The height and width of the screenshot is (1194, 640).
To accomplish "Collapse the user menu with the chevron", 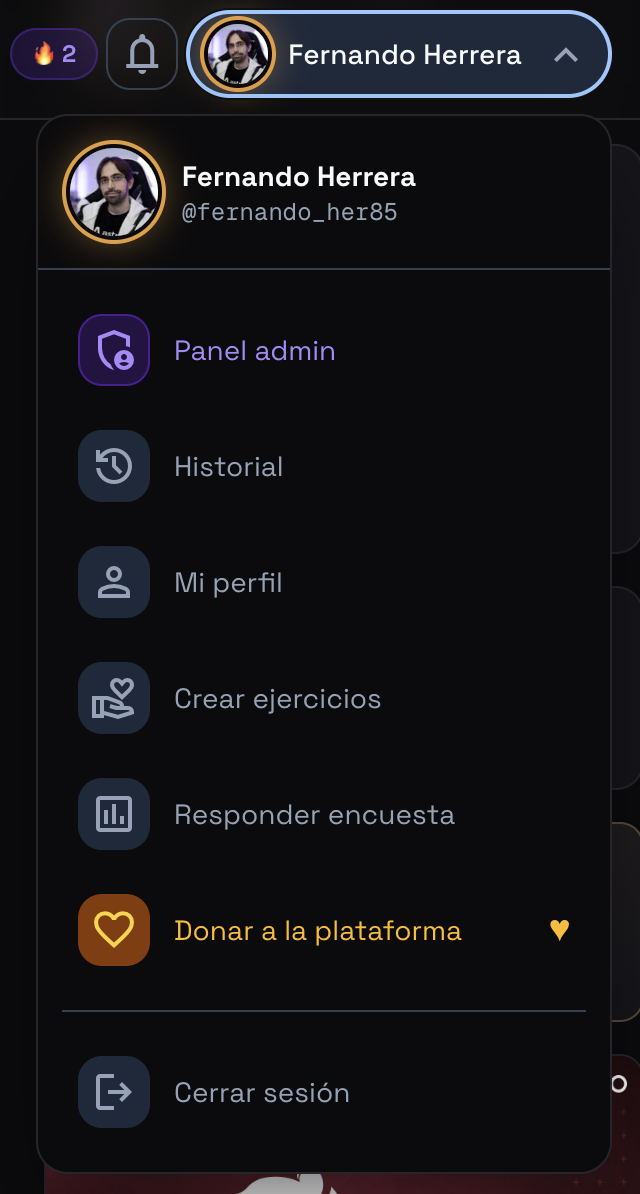I will (x=566, y=55).
